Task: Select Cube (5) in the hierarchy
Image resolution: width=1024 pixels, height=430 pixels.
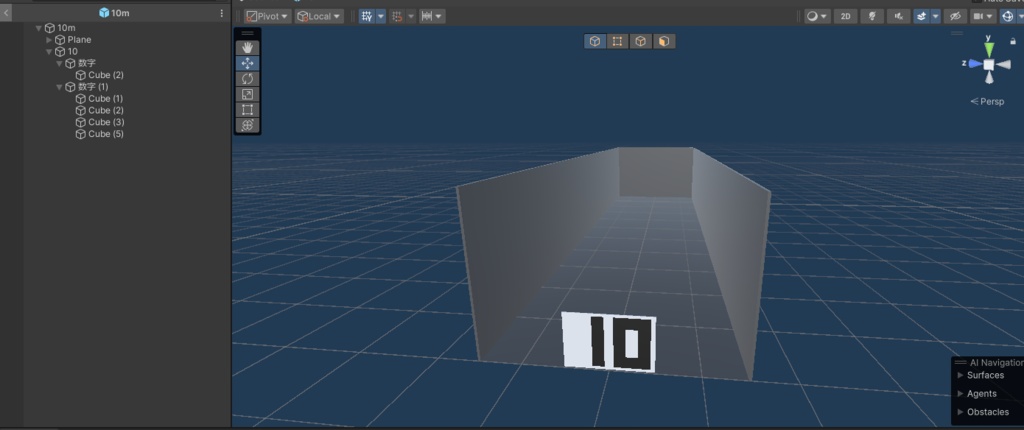Action: point(106,134)
